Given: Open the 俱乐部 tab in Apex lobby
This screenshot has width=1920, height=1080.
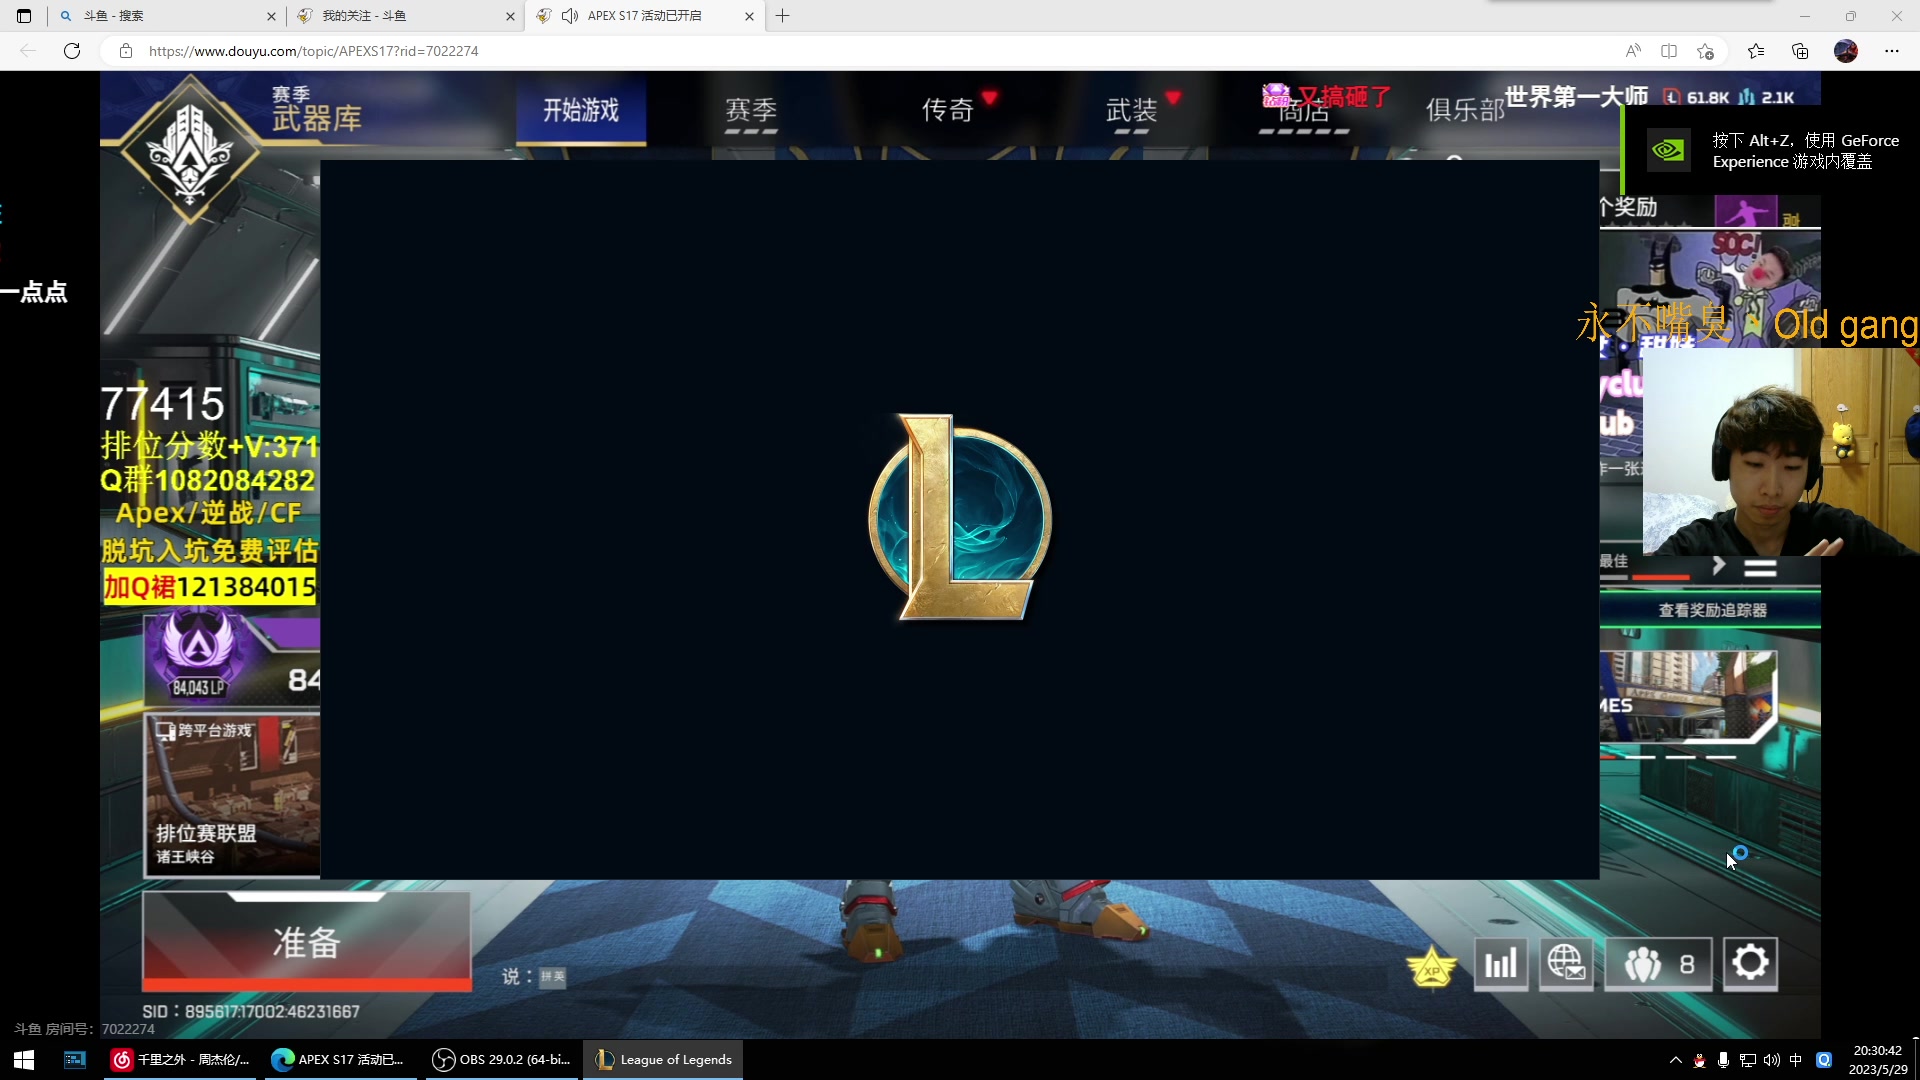Looking at the screenshot, I should [x=1465, y=110].
